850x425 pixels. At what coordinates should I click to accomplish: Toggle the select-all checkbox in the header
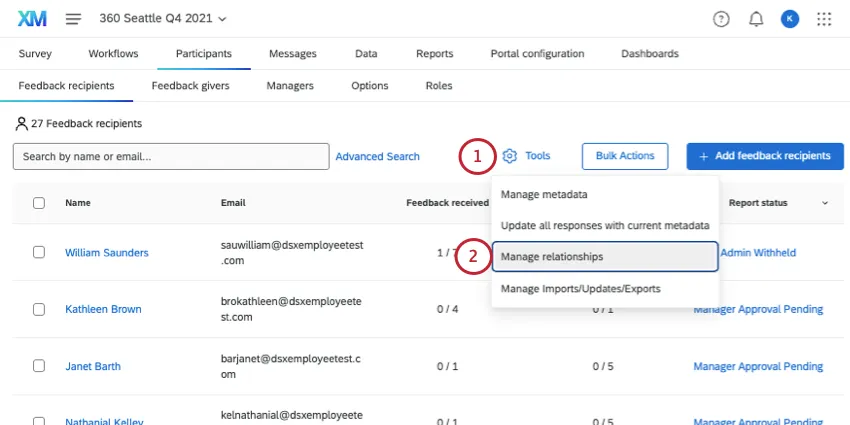[x=39, y=203]
